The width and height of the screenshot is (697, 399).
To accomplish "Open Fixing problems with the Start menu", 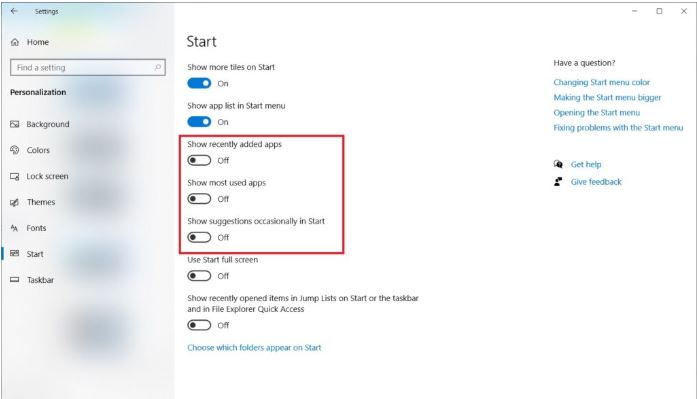I will tap(618, 128).
